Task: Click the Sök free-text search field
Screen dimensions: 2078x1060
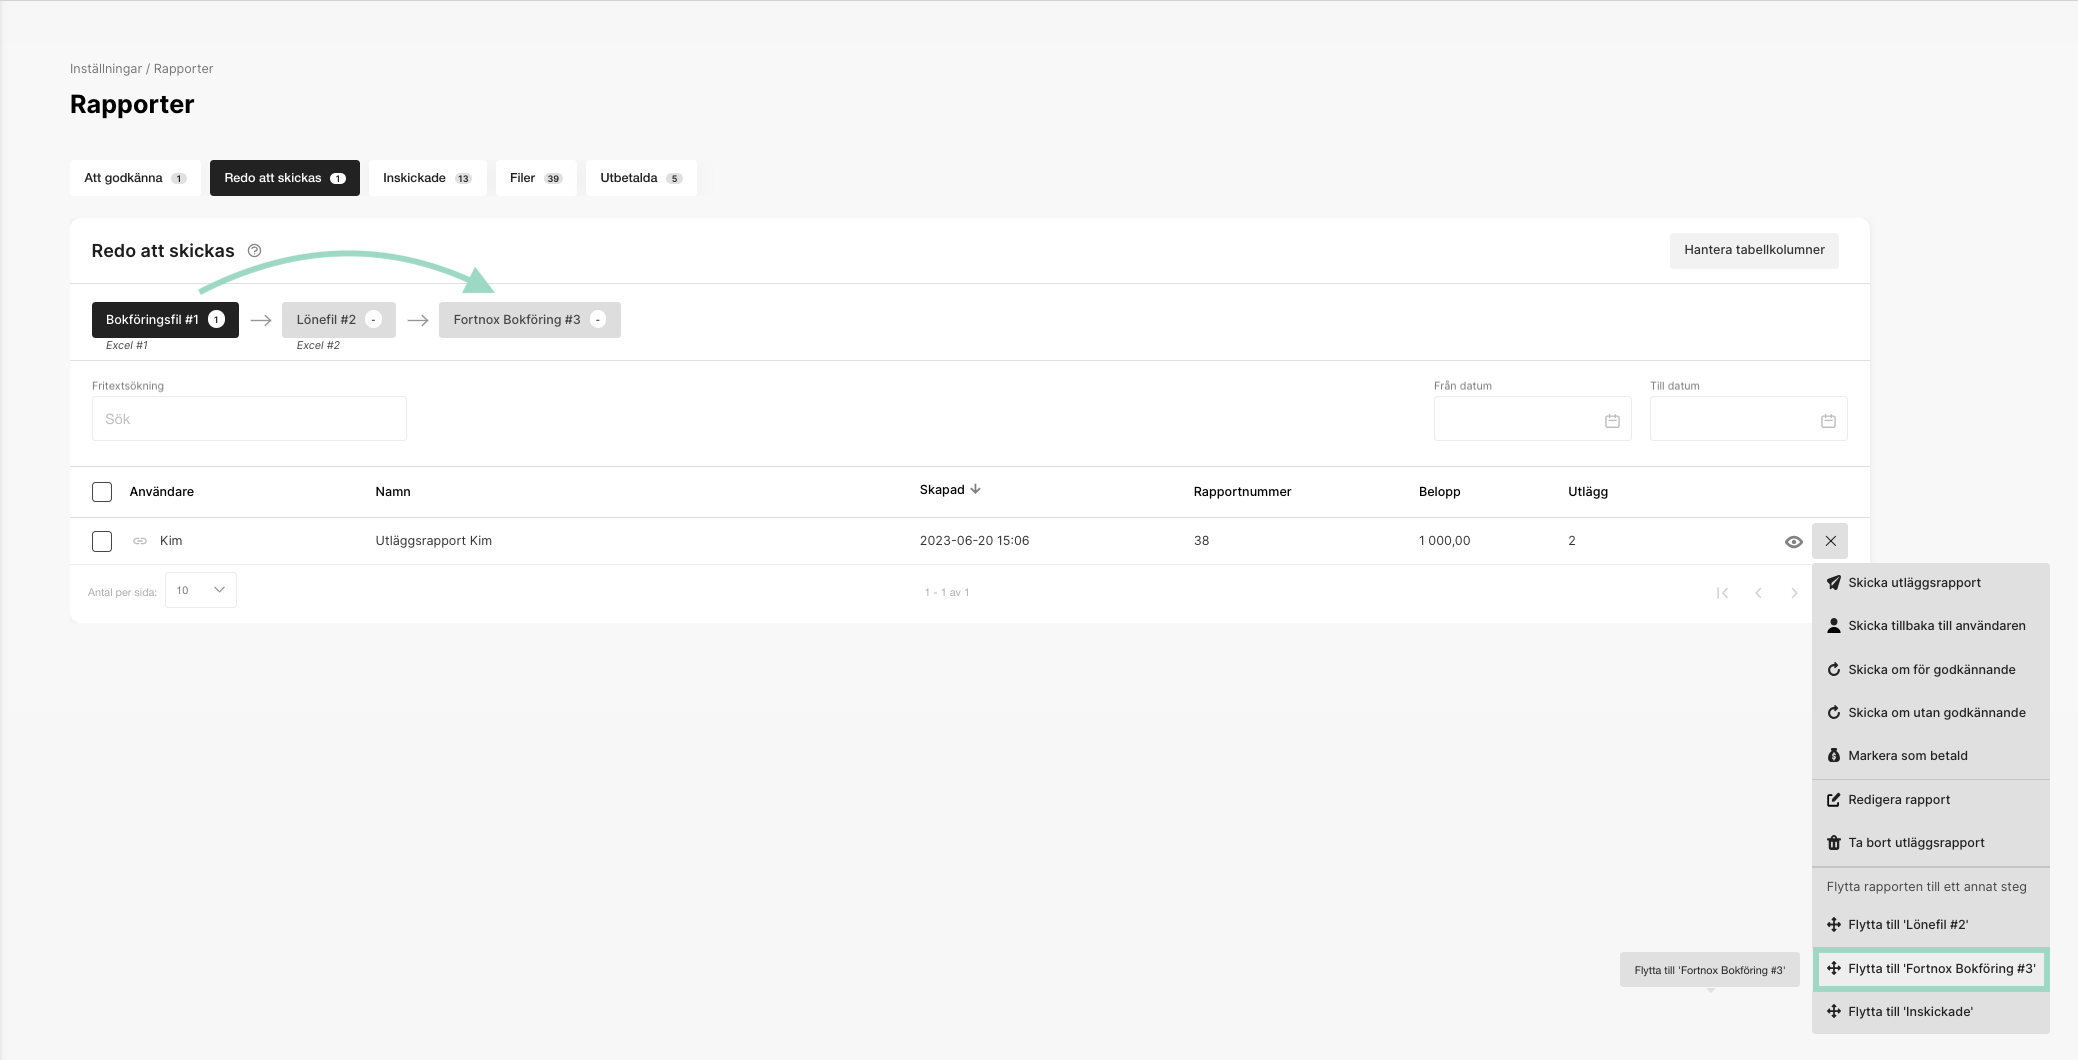Action: coord(249,419)
